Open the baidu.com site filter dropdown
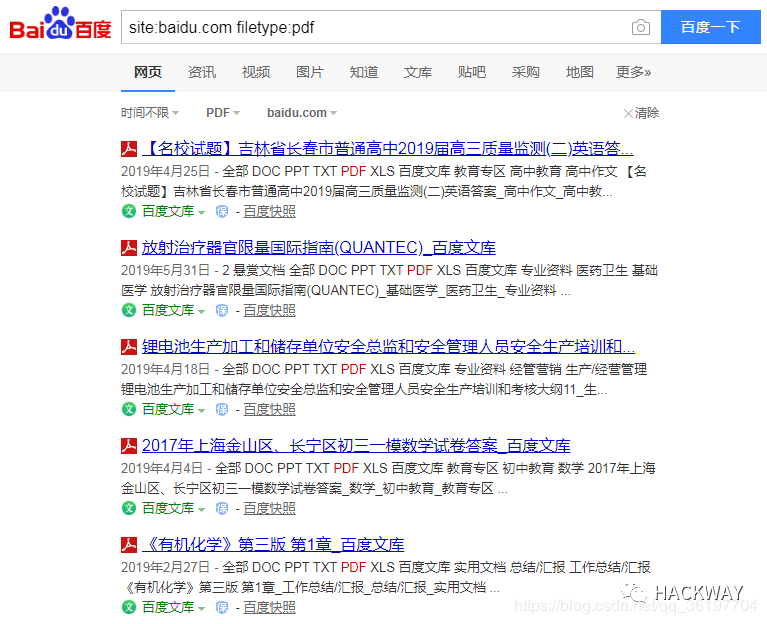The image size is (767, 624). point(302,113)
